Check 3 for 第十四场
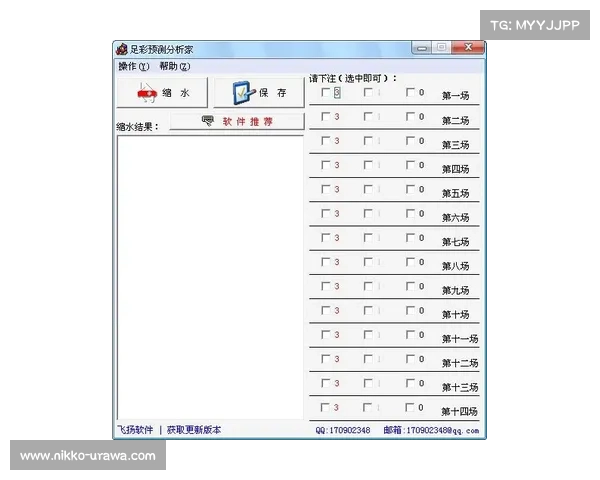600x480 pixels. click(325, 407)
